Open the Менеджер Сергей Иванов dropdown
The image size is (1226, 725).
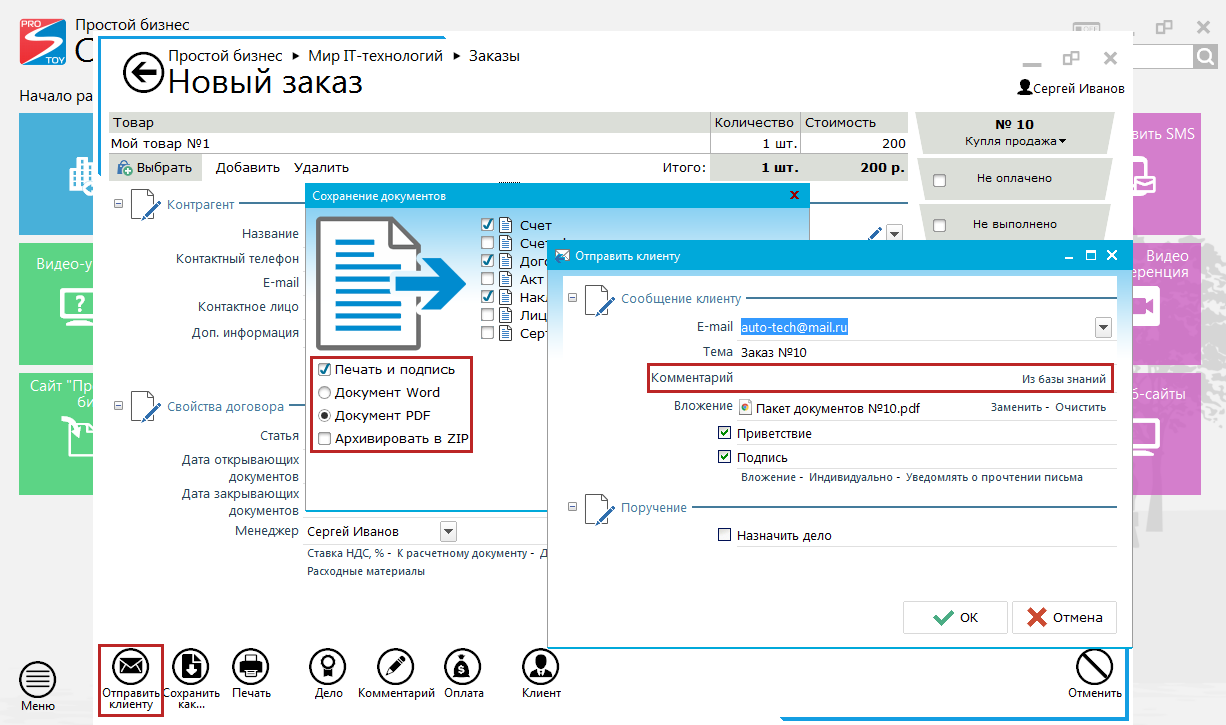tap(448, 531)
